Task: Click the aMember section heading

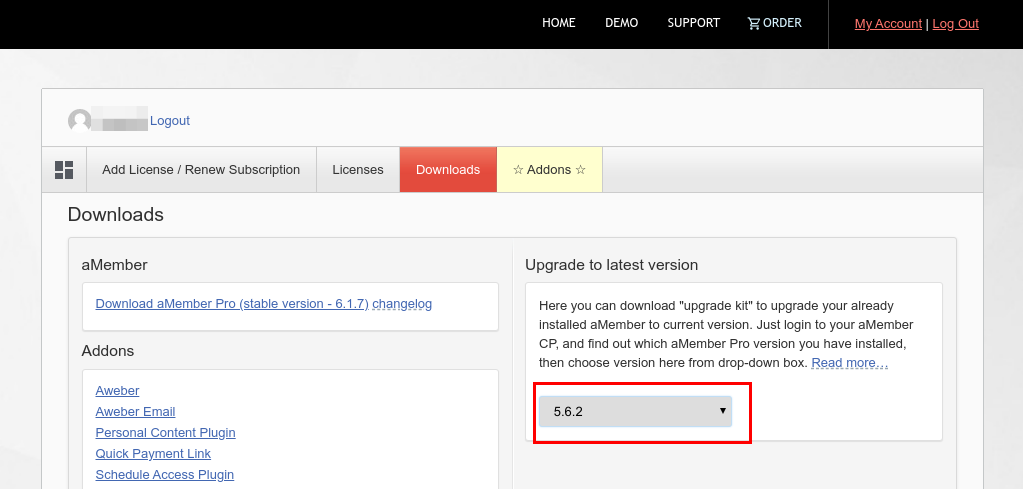Action: [x=114, y=265]
